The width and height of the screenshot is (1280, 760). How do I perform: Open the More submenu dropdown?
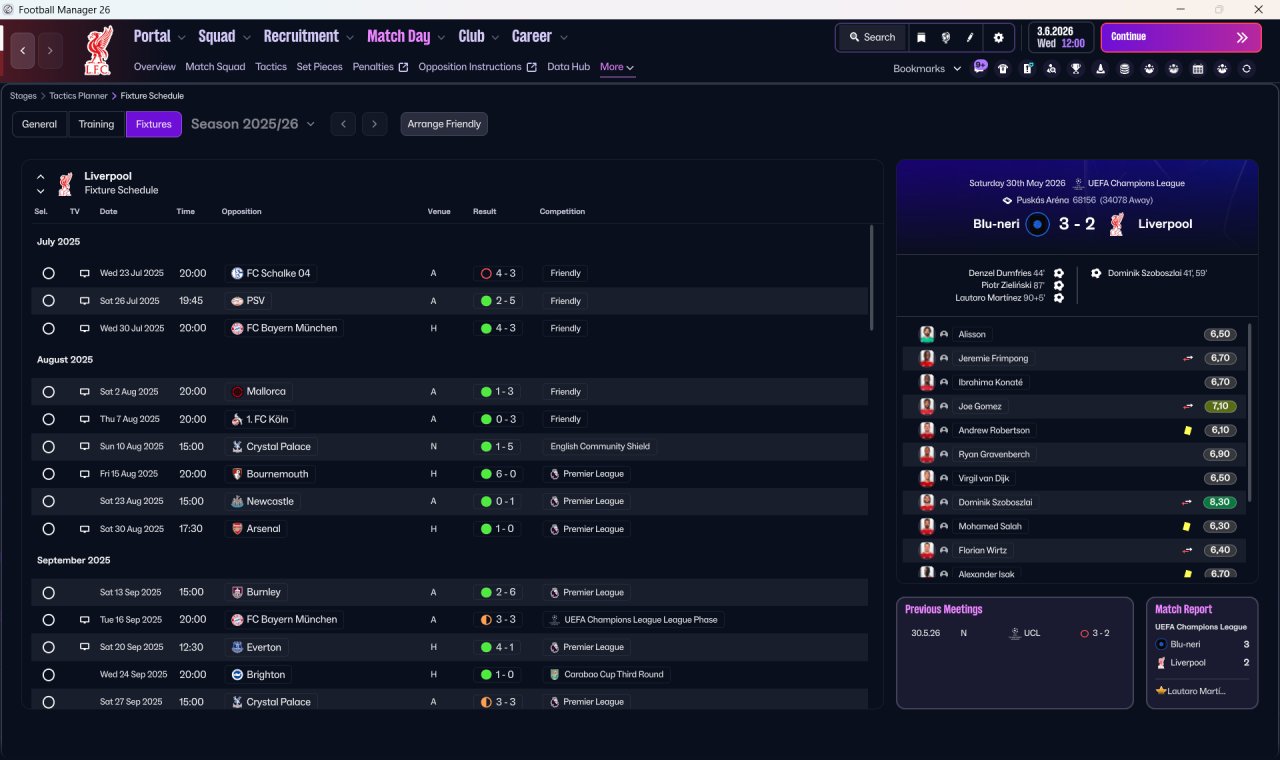pos(617,67)
